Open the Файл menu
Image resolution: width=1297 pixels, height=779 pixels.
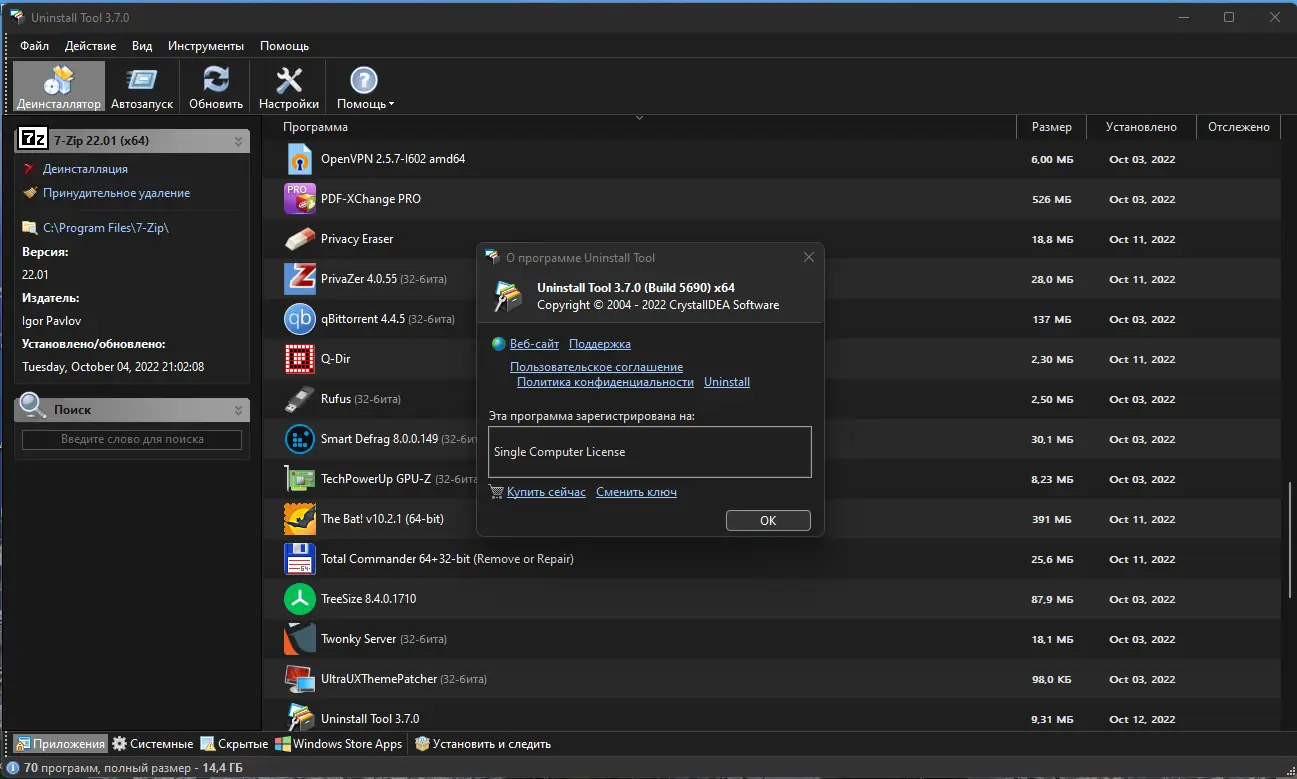34,46
